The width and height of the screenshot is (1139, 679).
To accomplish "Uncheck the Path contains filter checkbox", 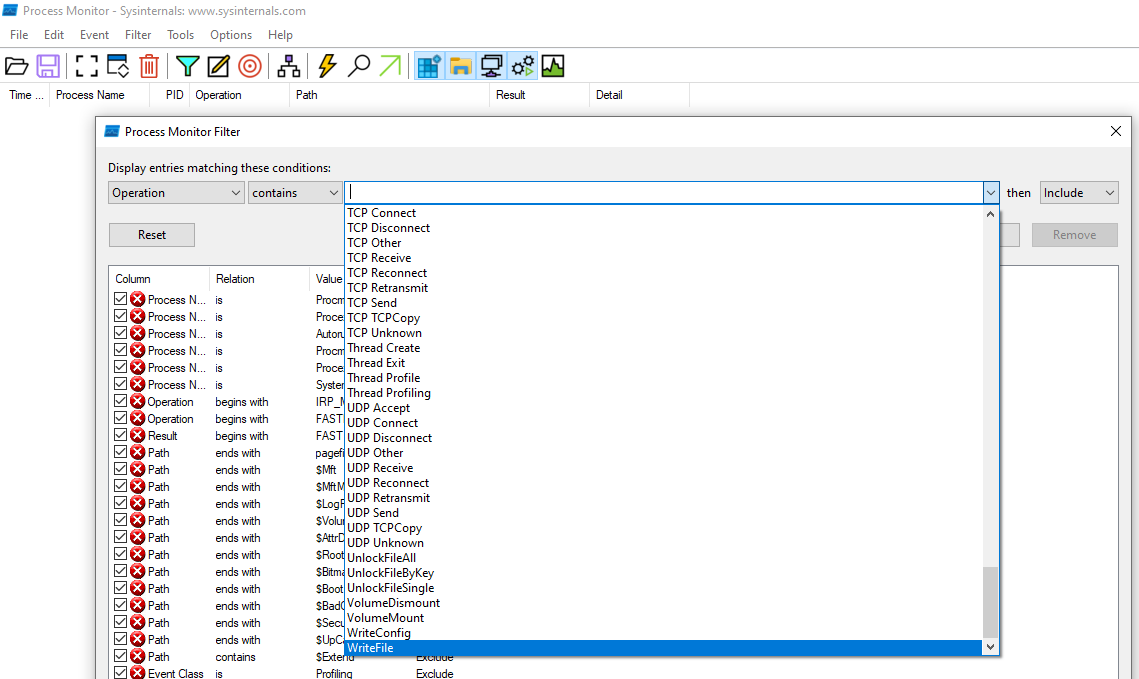I will pos(121,657).
